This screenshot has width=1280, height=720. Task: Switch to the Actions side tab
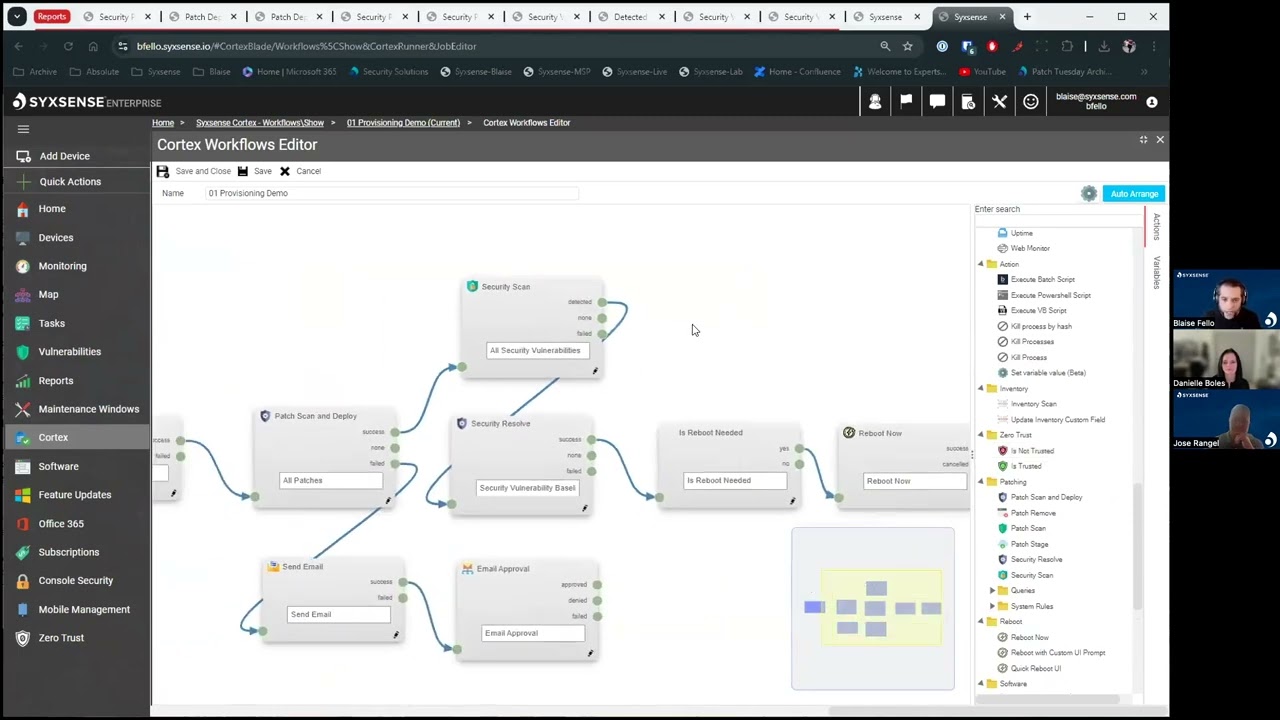tap(1156, 226)
